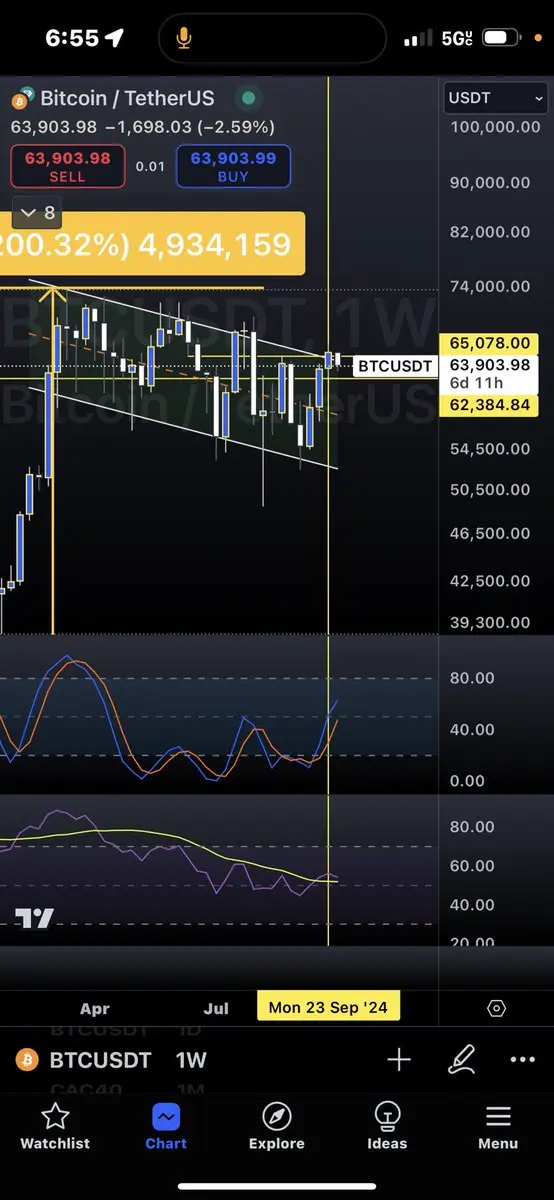
Task: Tap the microphone indicator in the Dynamic Island
Action: [184, 38]
